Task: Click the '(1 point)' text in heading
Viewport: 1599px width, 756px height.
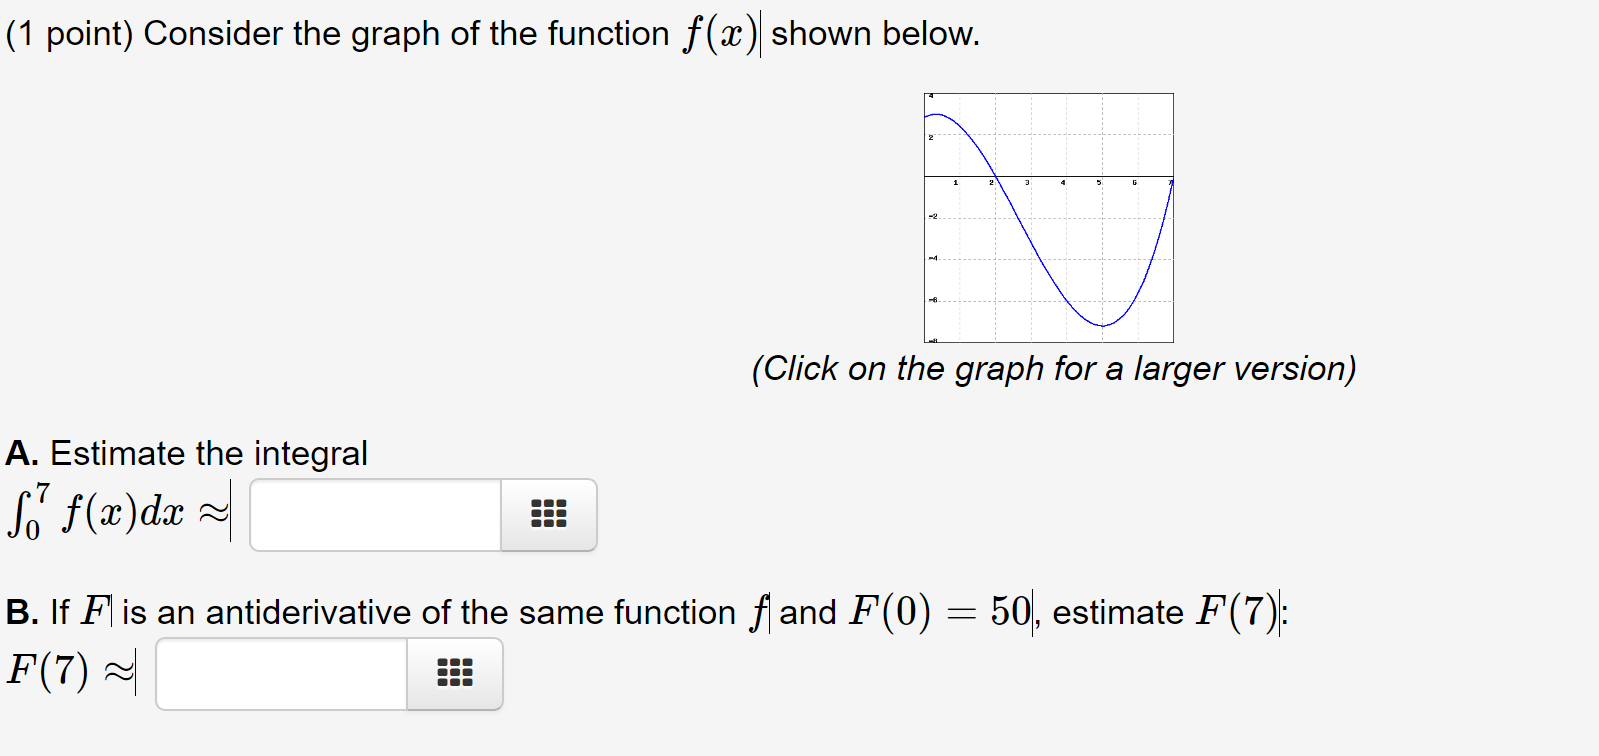Action: pos(69,34)
